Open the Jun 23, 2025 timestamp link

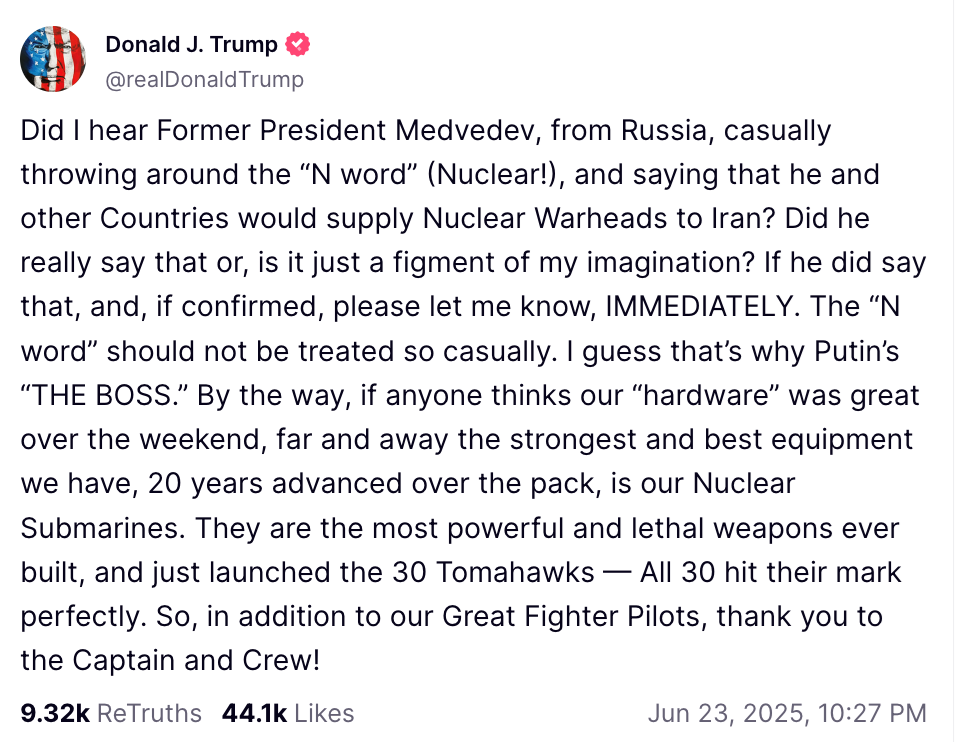tap(786, 713)
